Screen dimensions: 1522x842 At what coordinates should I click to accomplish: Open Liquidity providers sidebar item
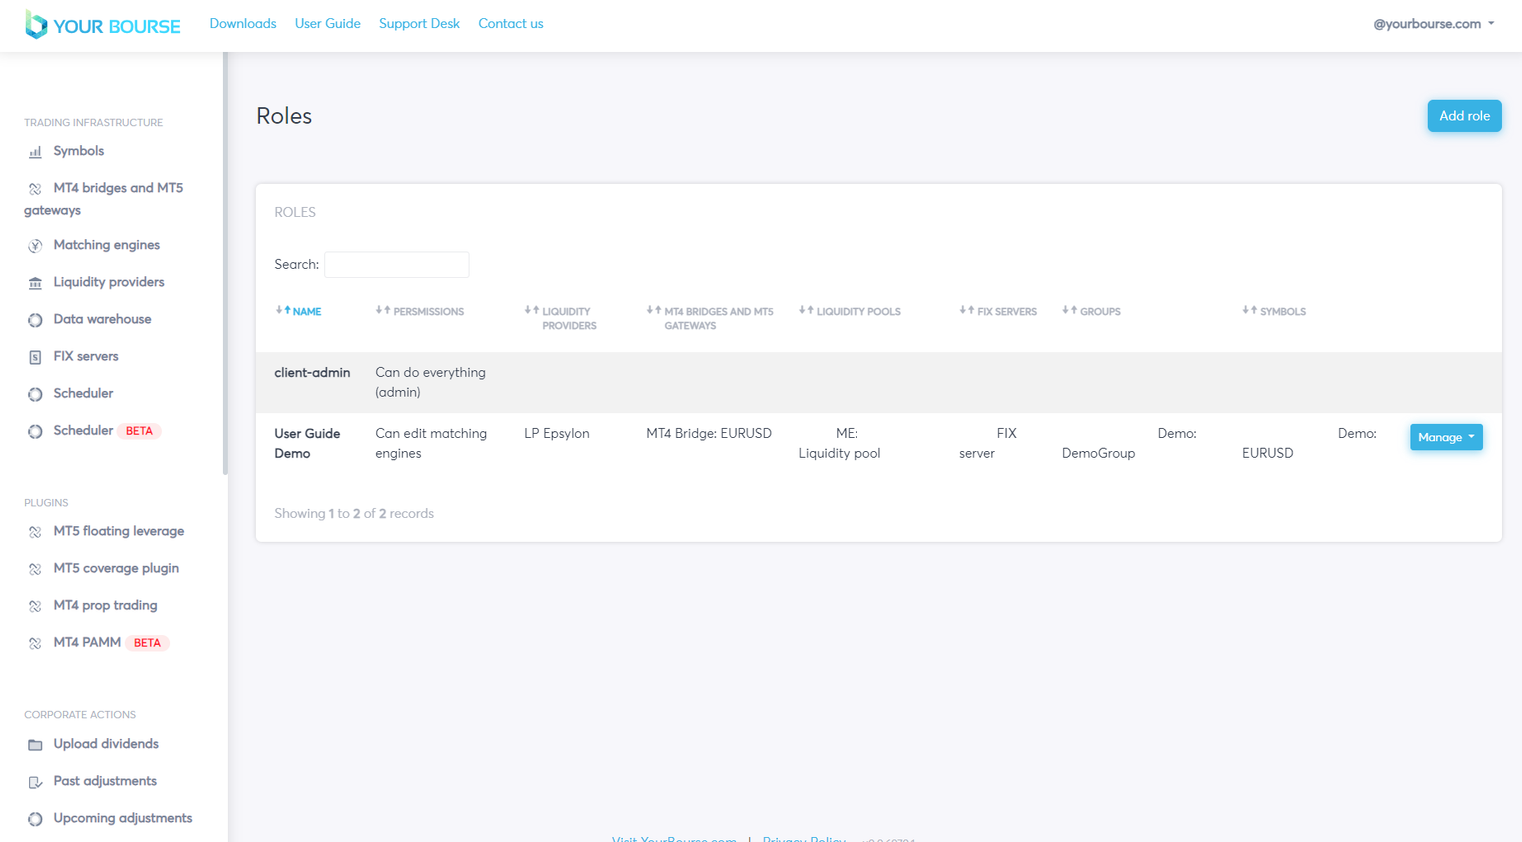(109, 282)
